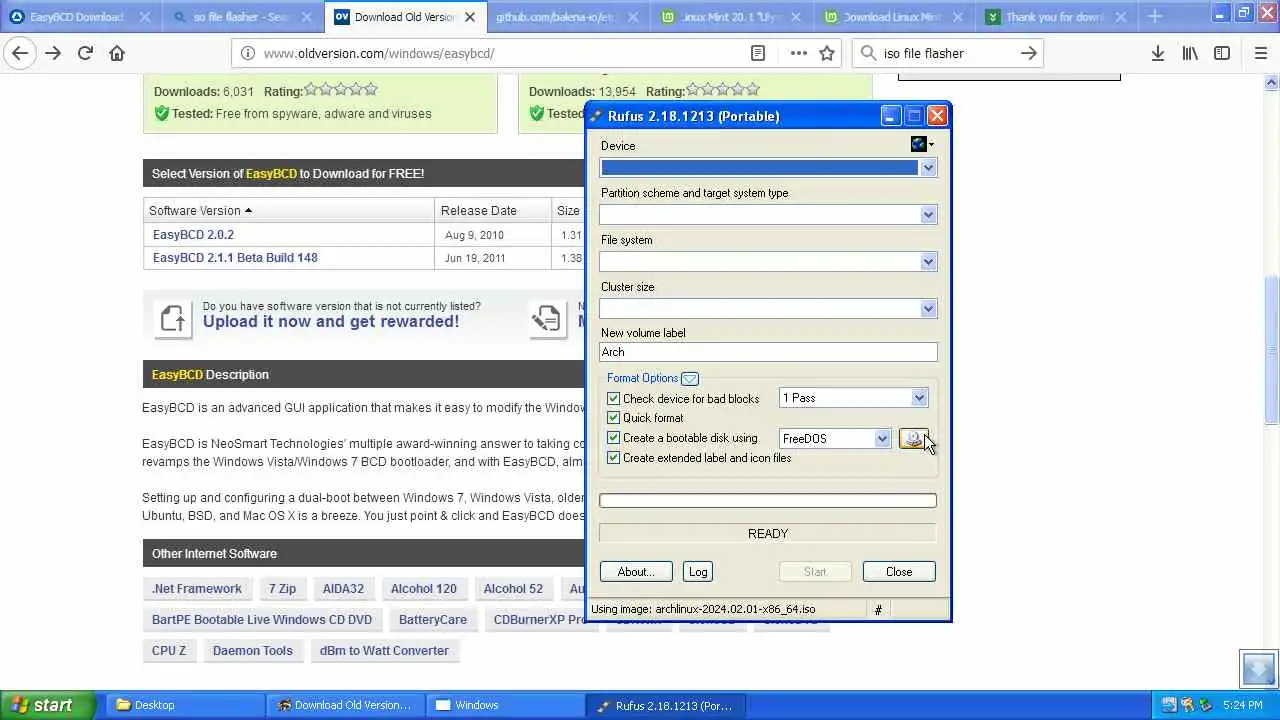Open browser downloads arrow icon
This screenshot has height=720, width=1280.
1157,53
